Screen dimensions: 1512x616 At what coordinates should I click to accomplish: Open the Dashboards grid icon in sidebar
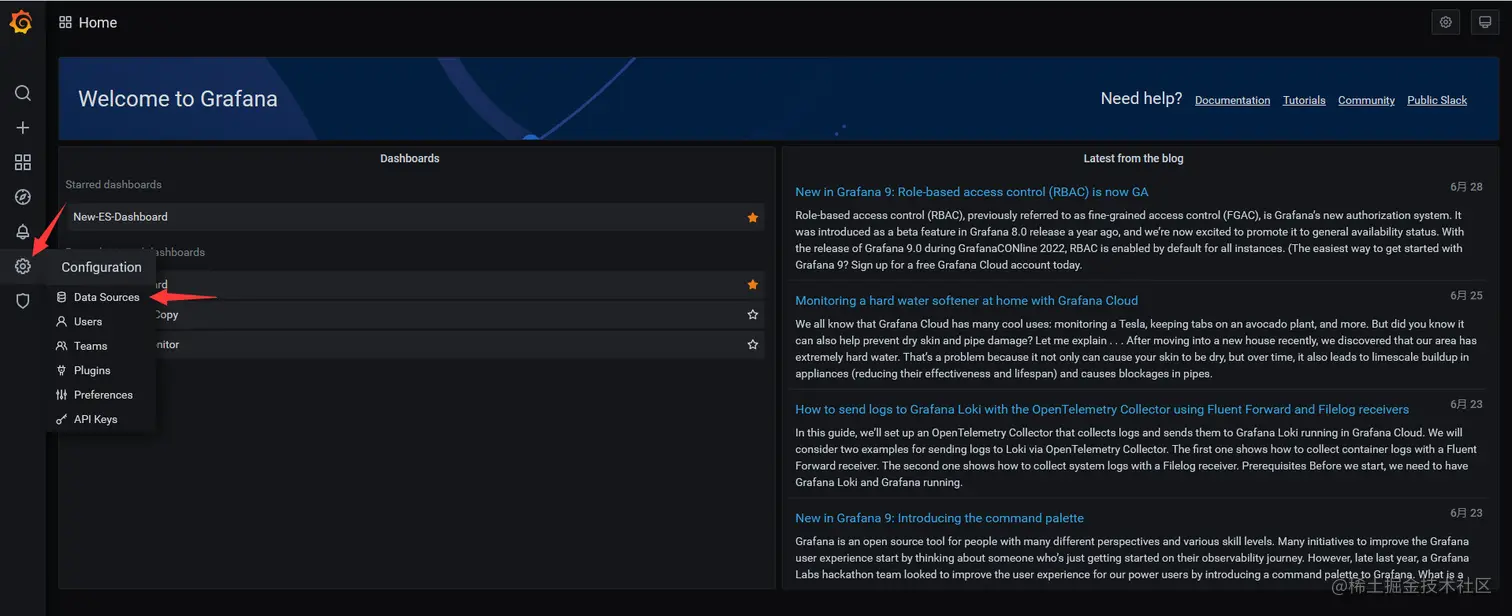22,162
